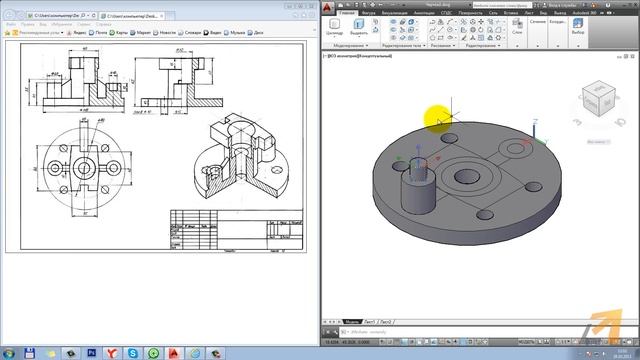640x360 pixels.
Task: Open the dropdown arrow under Цилиндр
Action: [x=334, y=37]
